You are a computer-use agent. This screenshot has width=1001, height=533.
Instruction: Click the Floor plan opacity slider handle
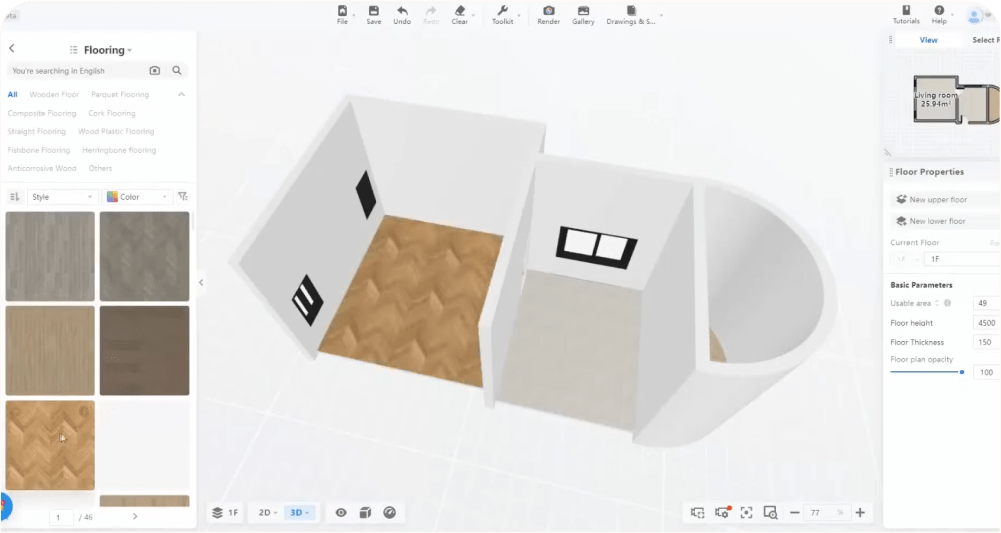962,372
